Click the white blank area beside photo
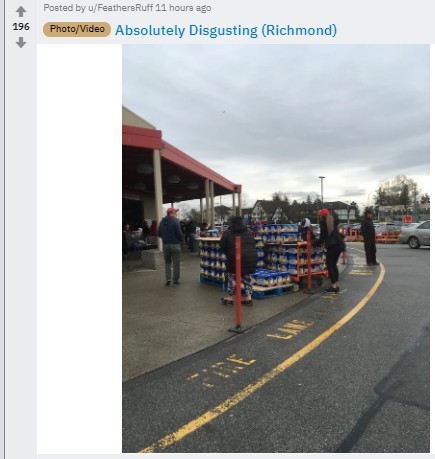 (x=79, y=248)
